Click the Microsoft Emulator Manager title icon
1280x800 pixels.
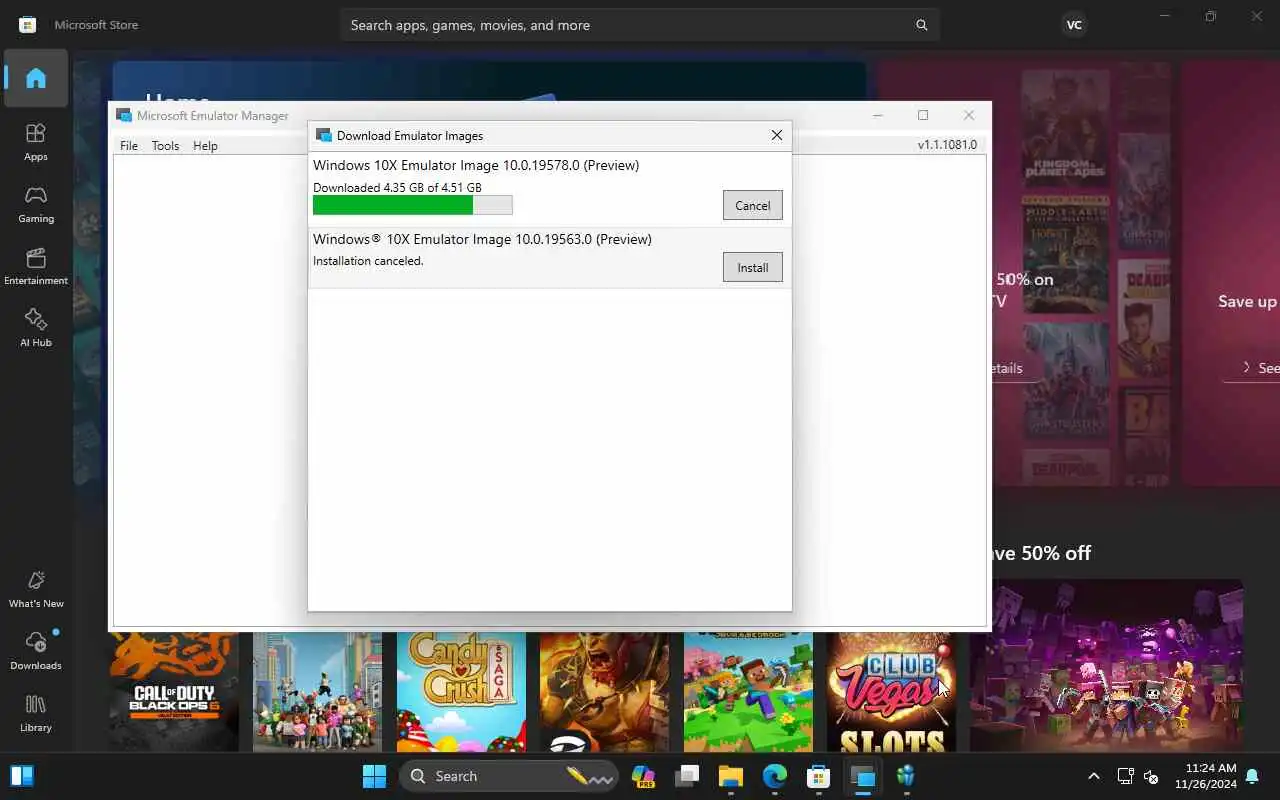click(124, 115)
